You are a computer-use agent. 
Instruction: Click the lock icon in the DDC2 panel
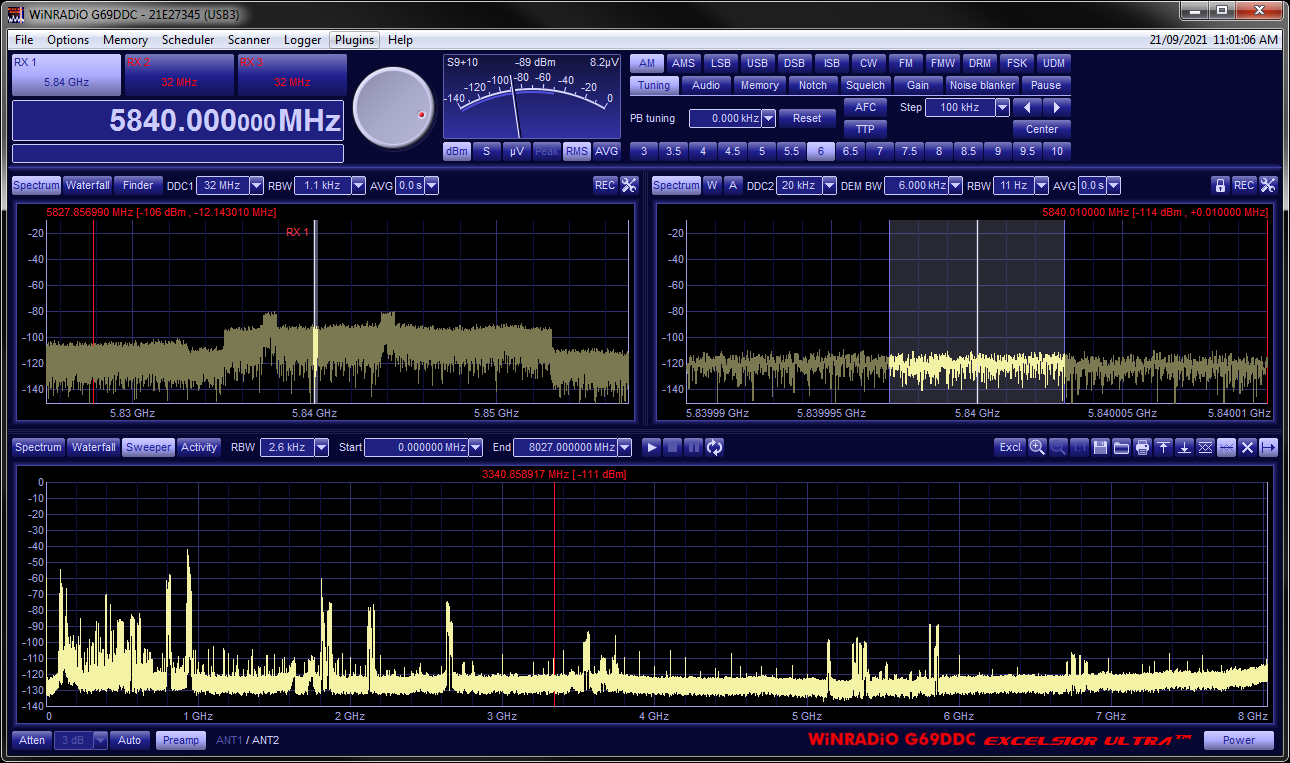[1219, 185]
